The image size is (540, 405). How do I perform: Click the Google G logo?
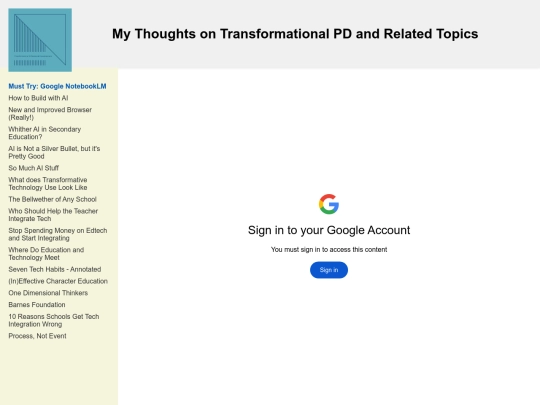[329, 204]
